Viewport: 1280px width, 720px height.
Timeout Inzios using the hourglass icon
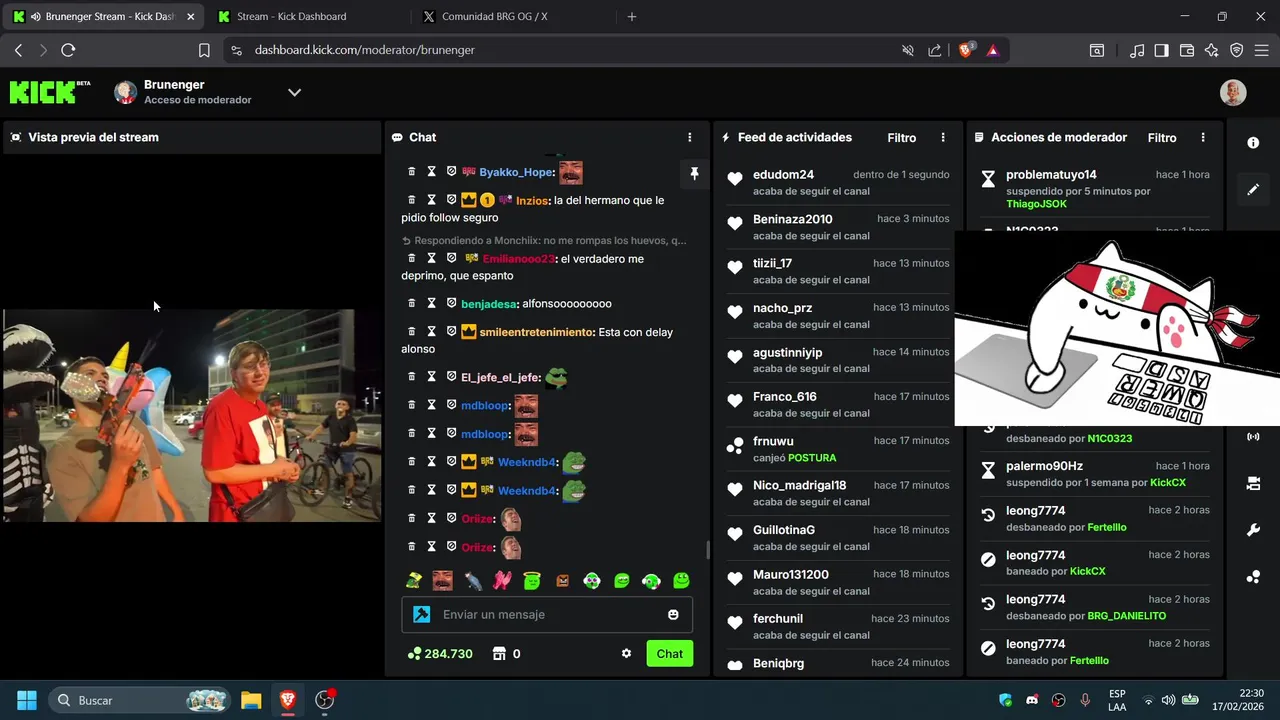click(x=431, y=200)
